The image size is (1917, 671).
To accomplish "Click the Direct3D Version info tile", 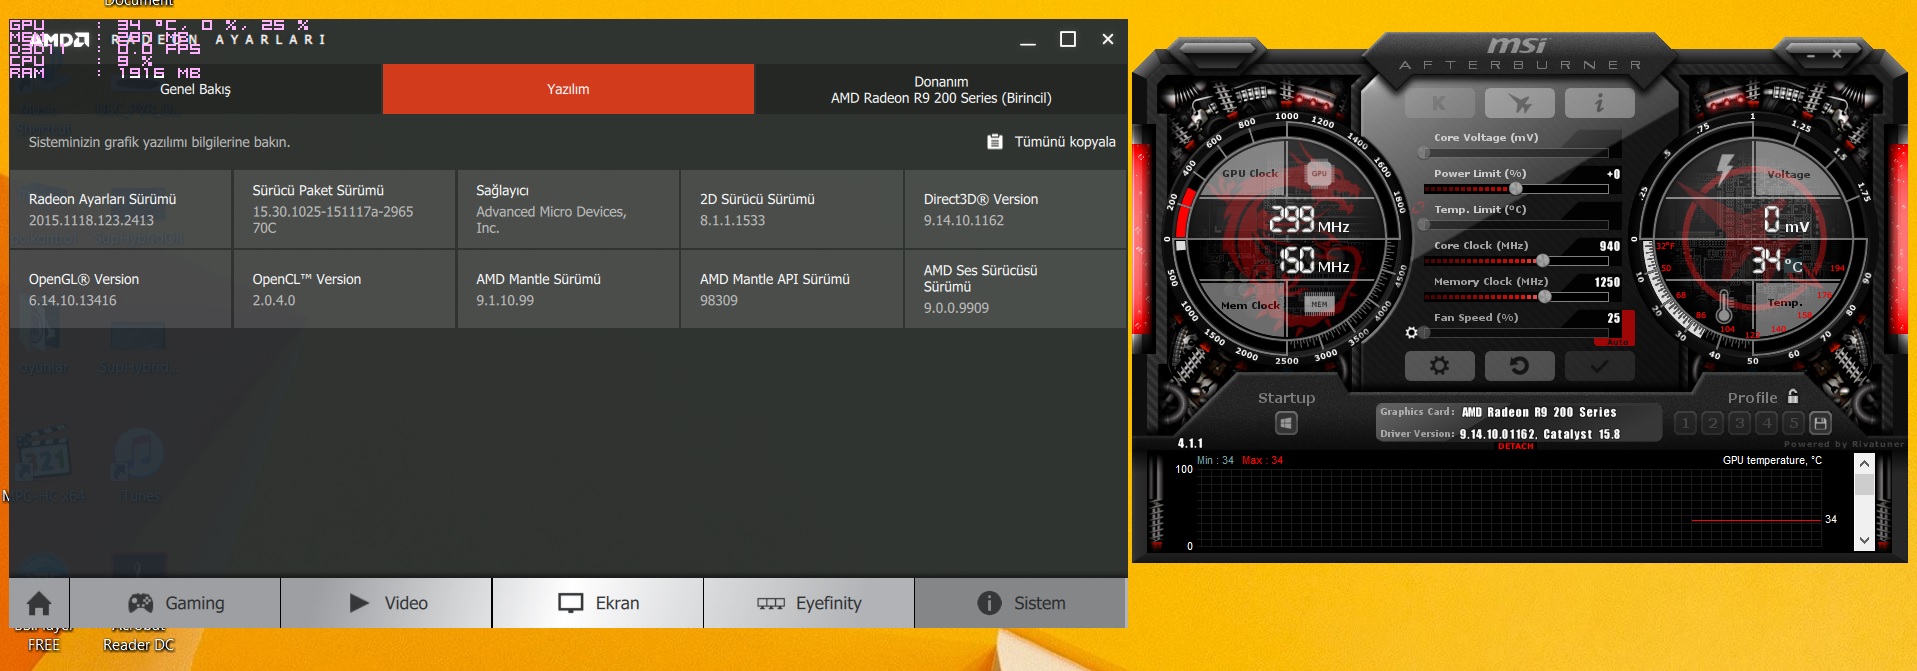I will click(x=1015, y=209).
